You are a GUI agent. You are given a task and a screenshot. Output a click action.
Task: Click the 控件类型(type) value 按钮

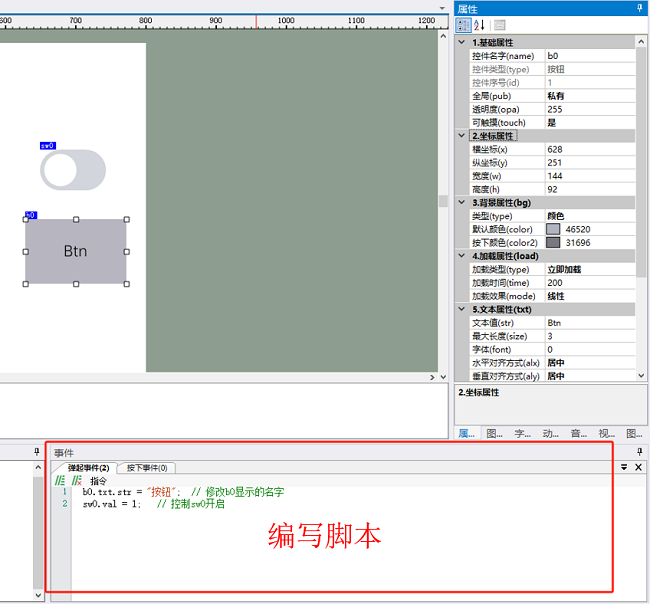tap(590, 69)
